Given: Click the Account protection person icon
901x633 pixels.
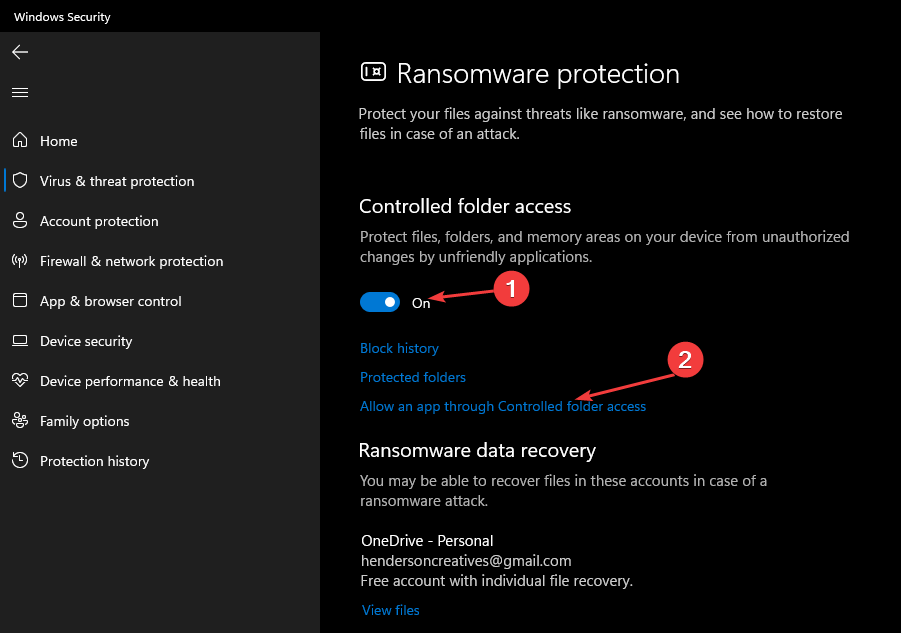Looking at the screenshot, I should 20,221.
